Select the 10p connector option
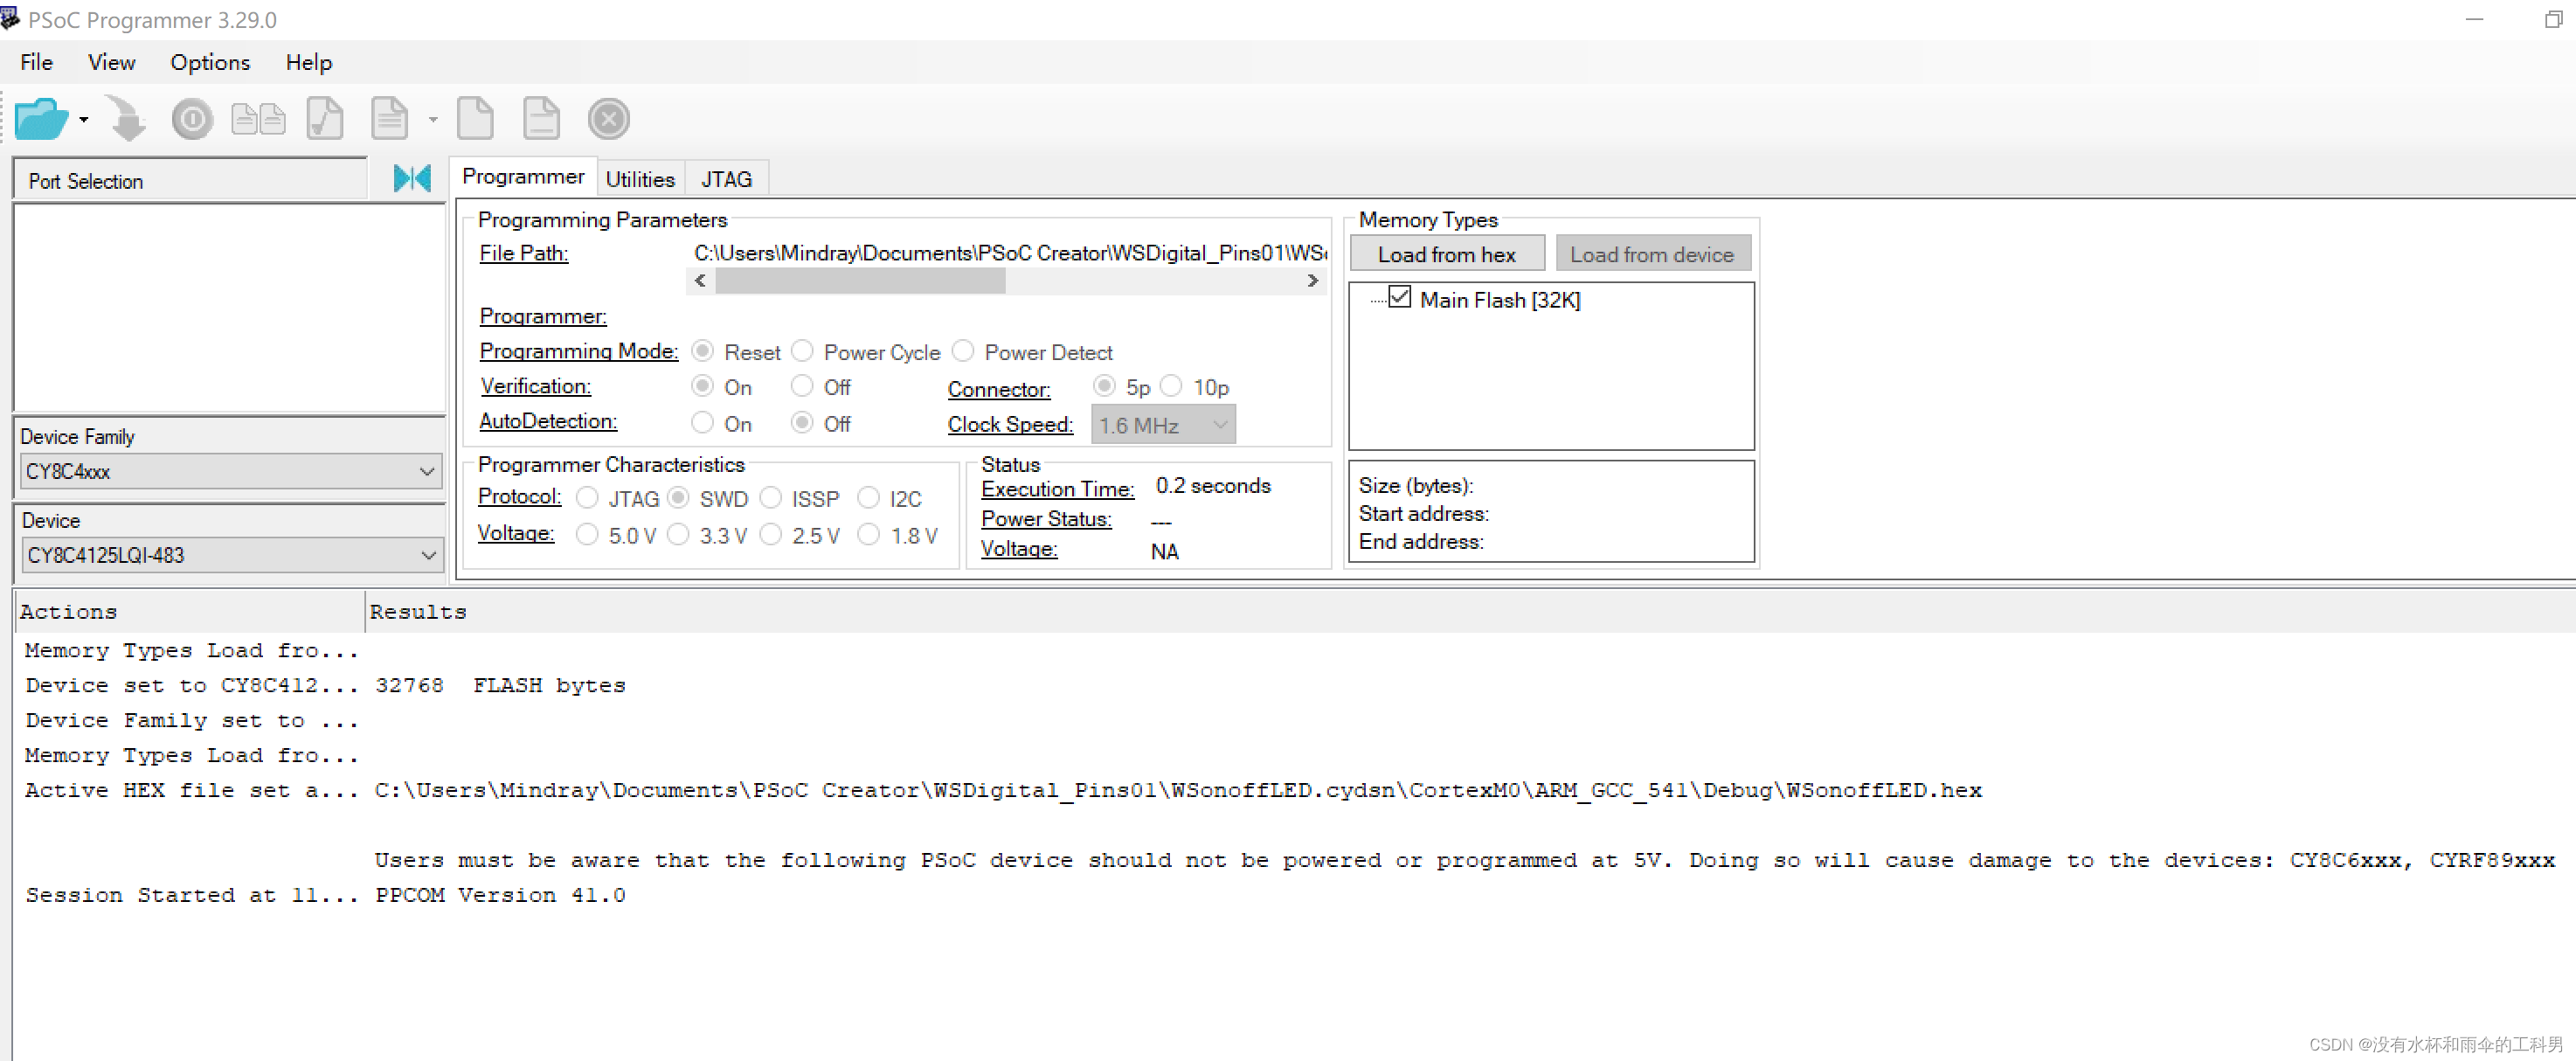This screenshot has width=2576, height=1061. tap(1171, 386)
